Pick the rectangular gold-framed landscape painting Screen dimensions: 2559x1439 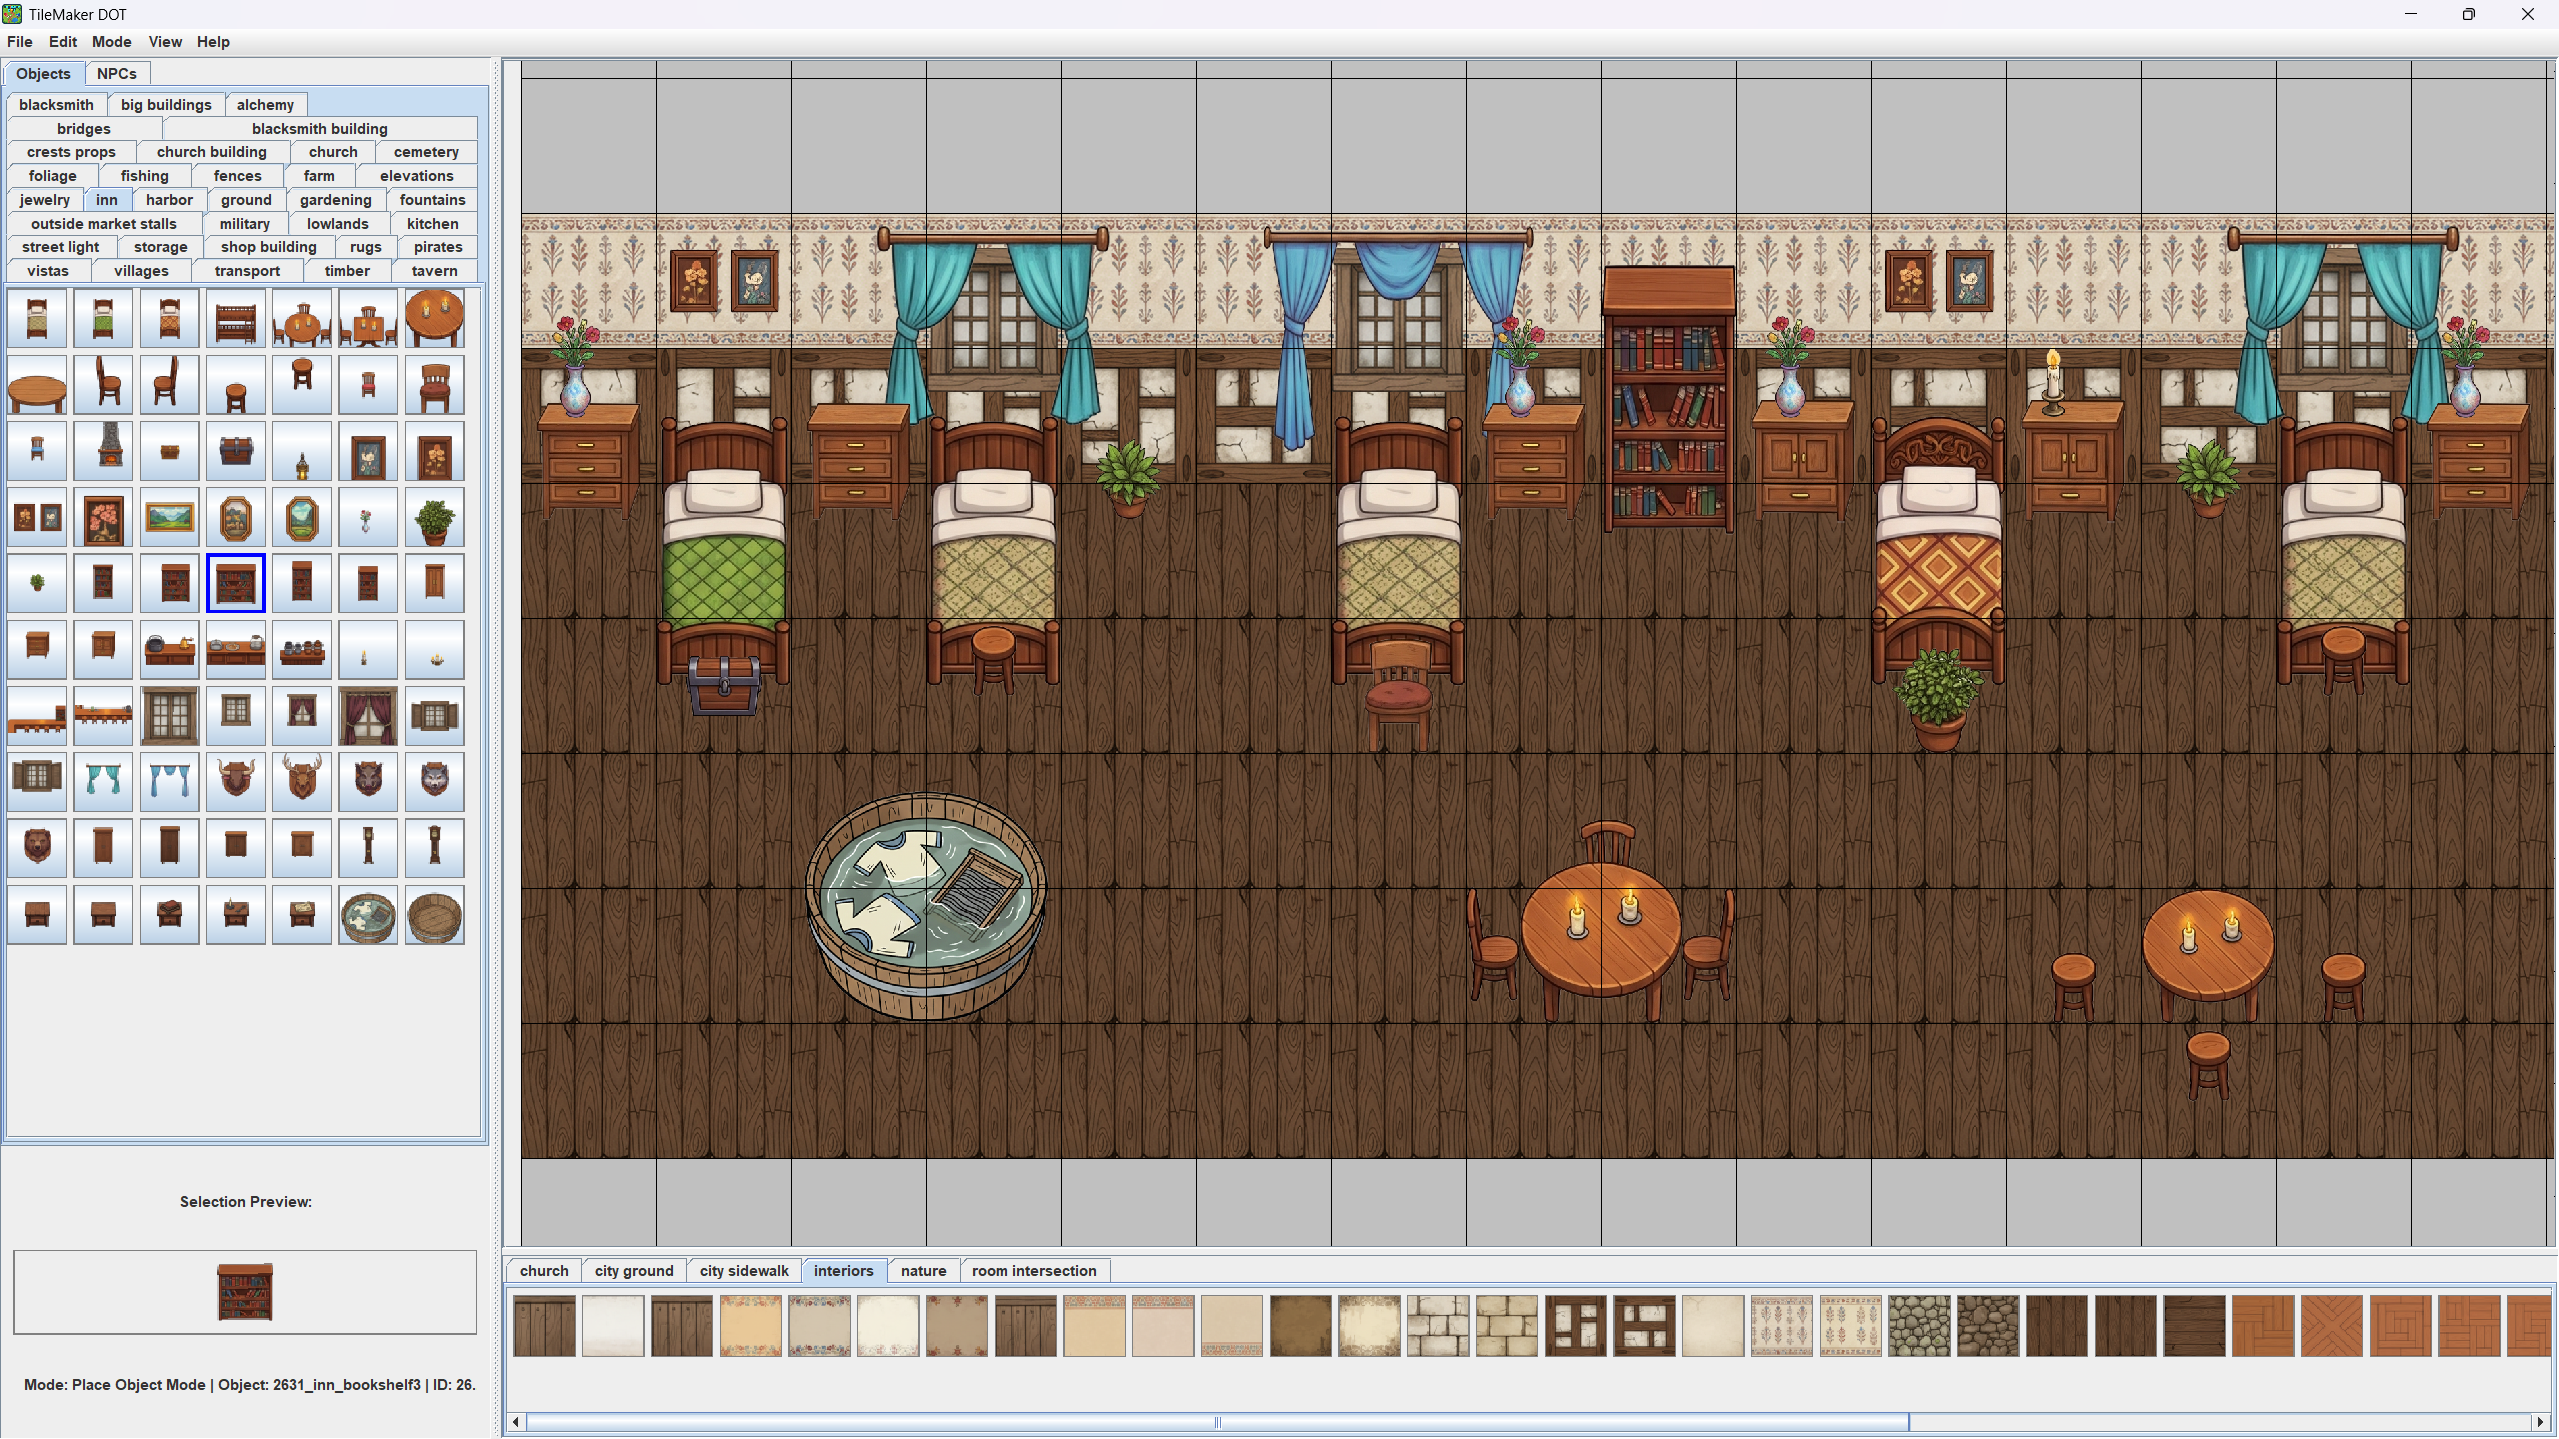pyautogui.click(x=170, y=517)
